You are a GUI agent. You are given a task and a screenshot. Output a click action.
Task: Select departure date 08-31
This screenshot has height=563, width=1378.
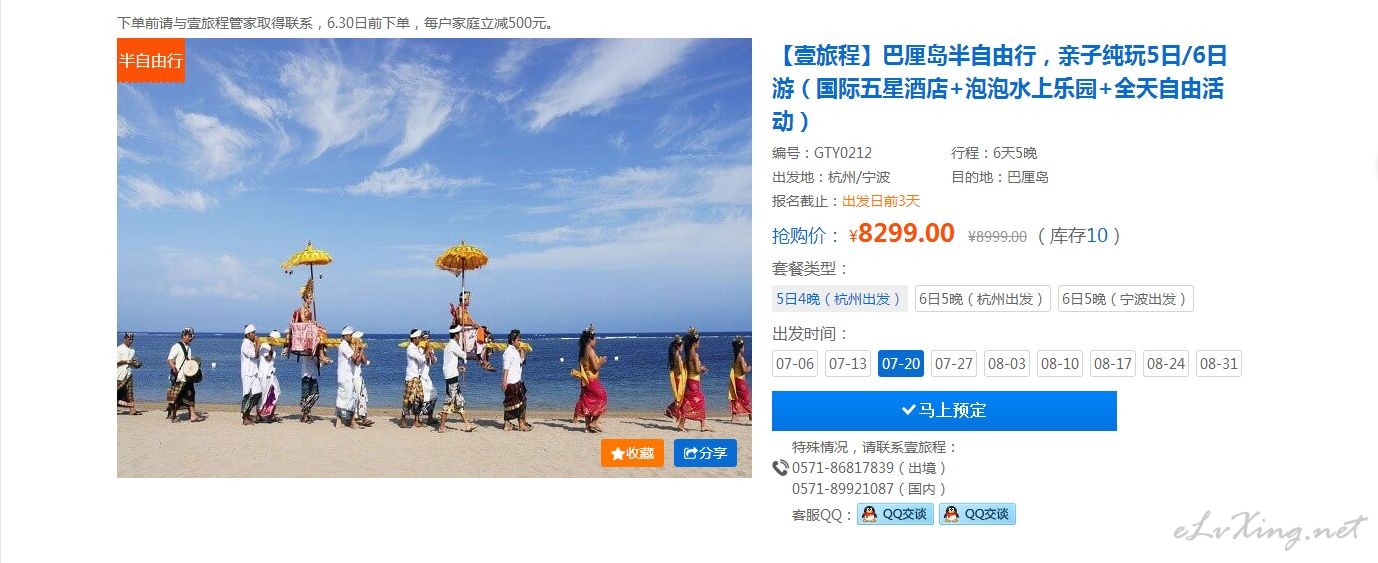[x=1219, y=364]
